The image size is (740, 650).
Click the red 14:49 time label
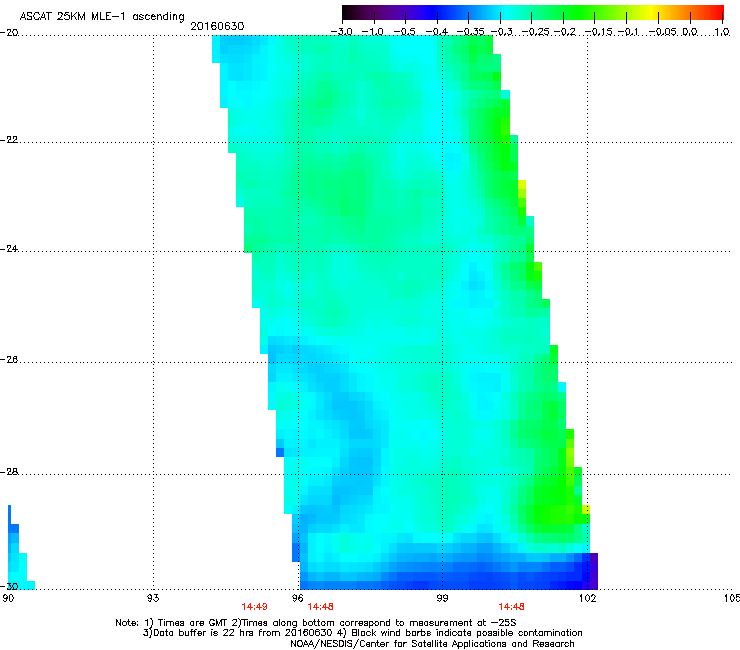(x=254, y=607)
